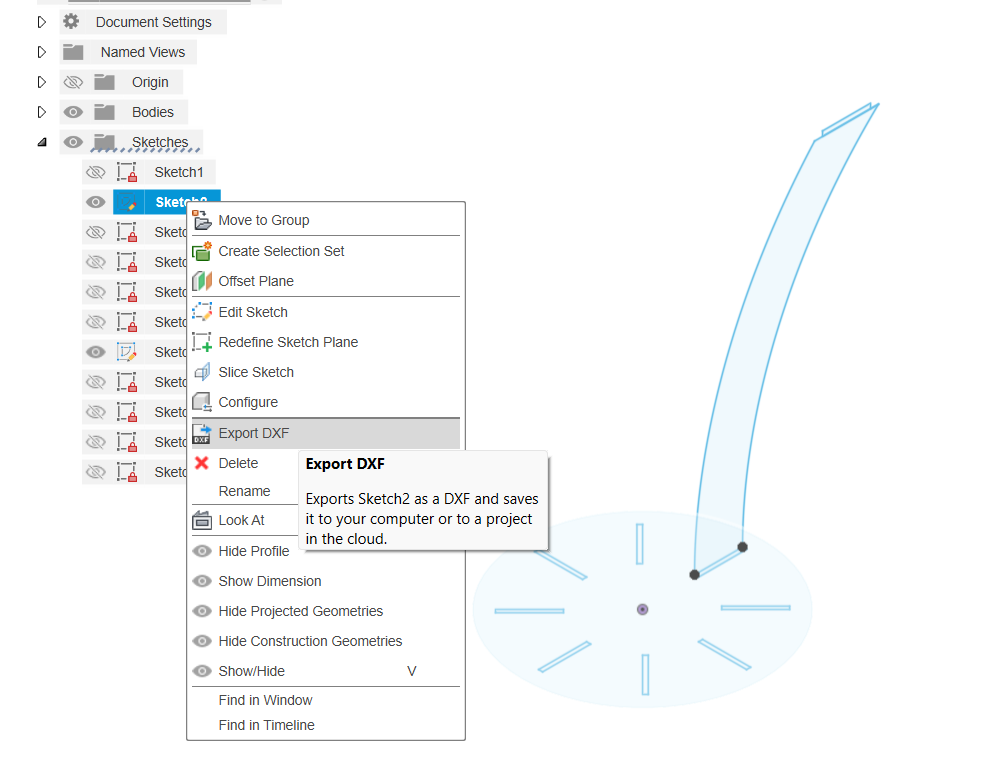This screenshot has width=981, height=766.
Task: Collapse the Sketches folder
Action: pos(41,141)
